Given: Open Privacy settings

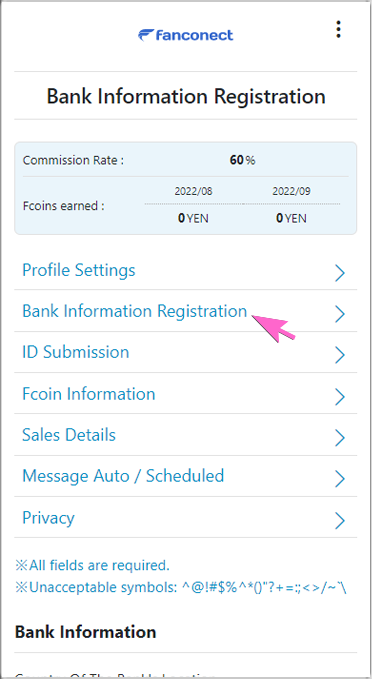Looking at the screenshot, I should tap(49, 517).
